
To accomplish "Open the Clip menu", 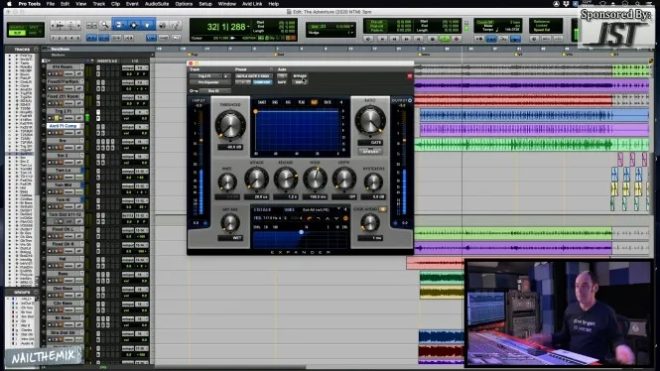I will [x=115, y=4].
